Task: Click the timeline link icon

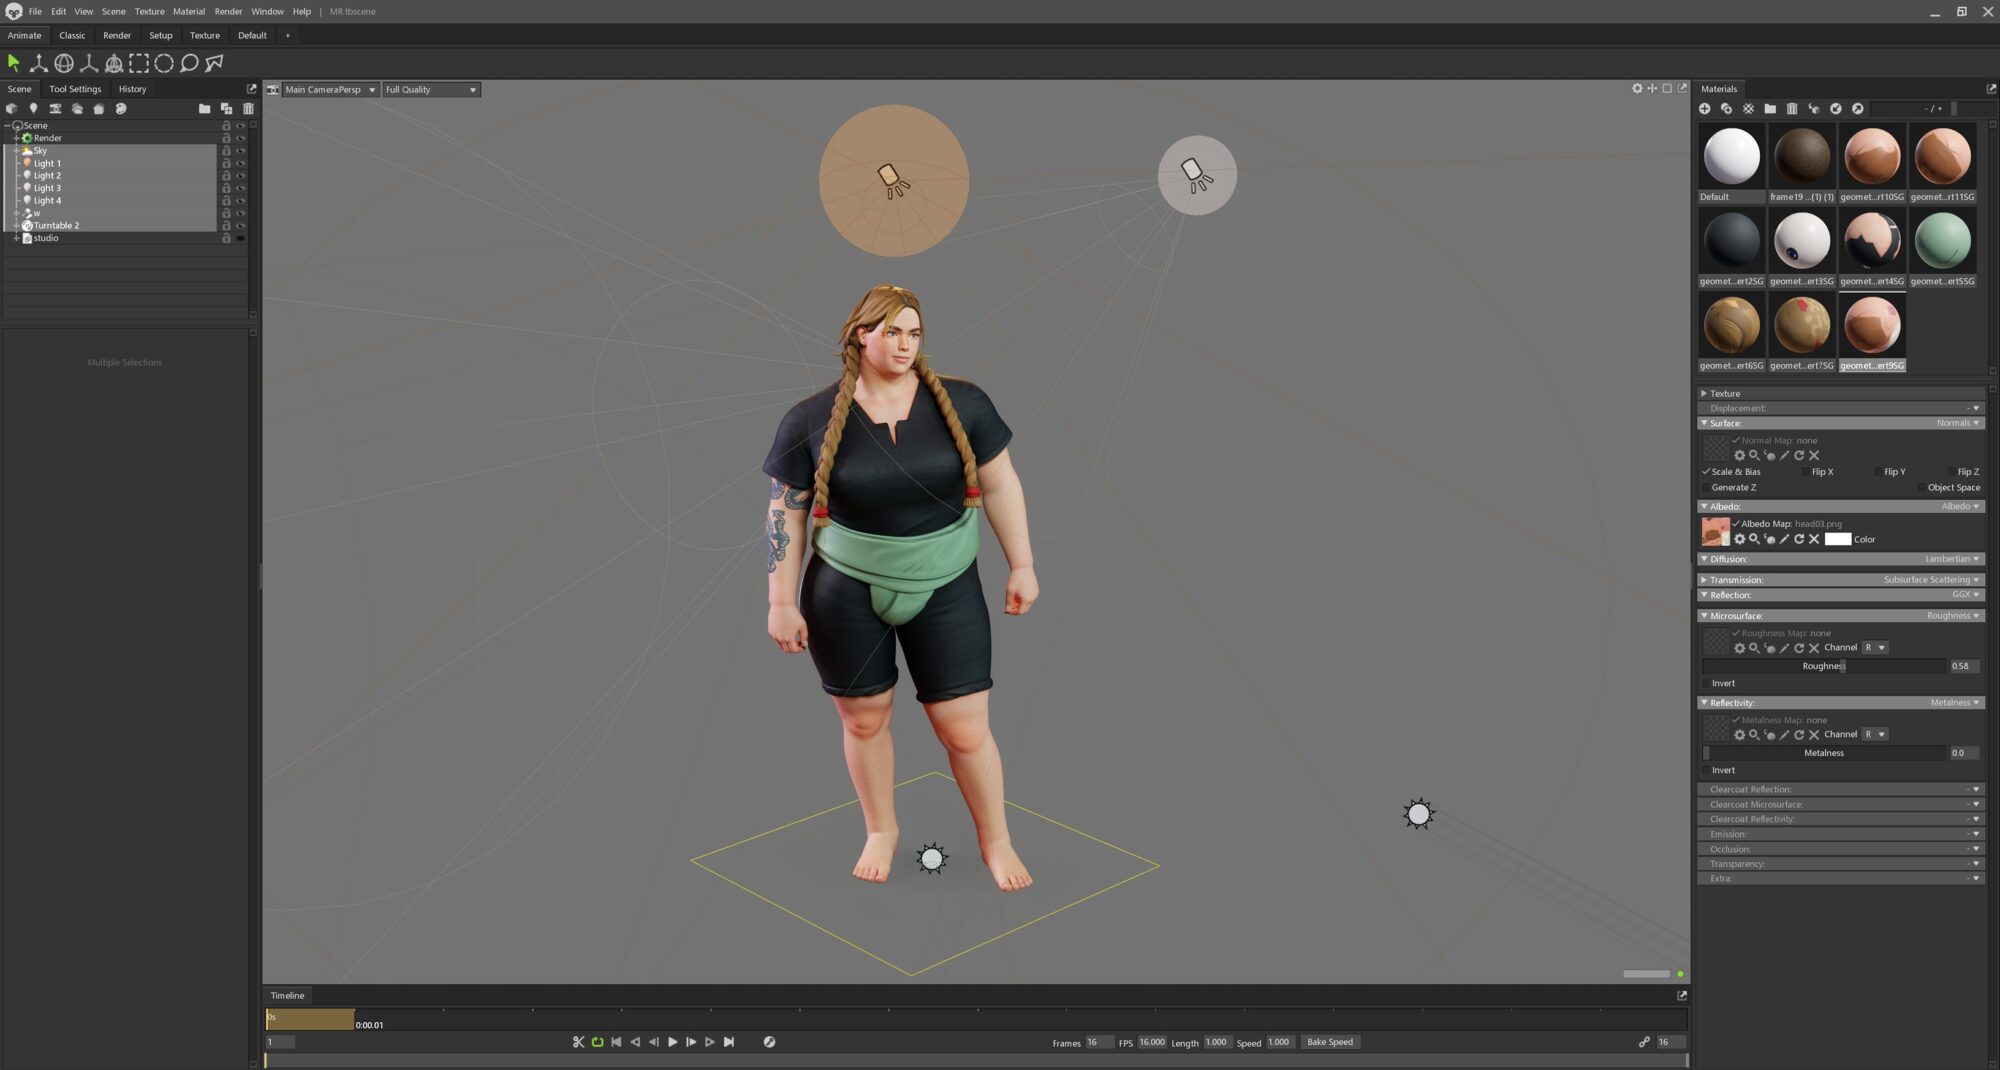Action: [1644, 1042]
